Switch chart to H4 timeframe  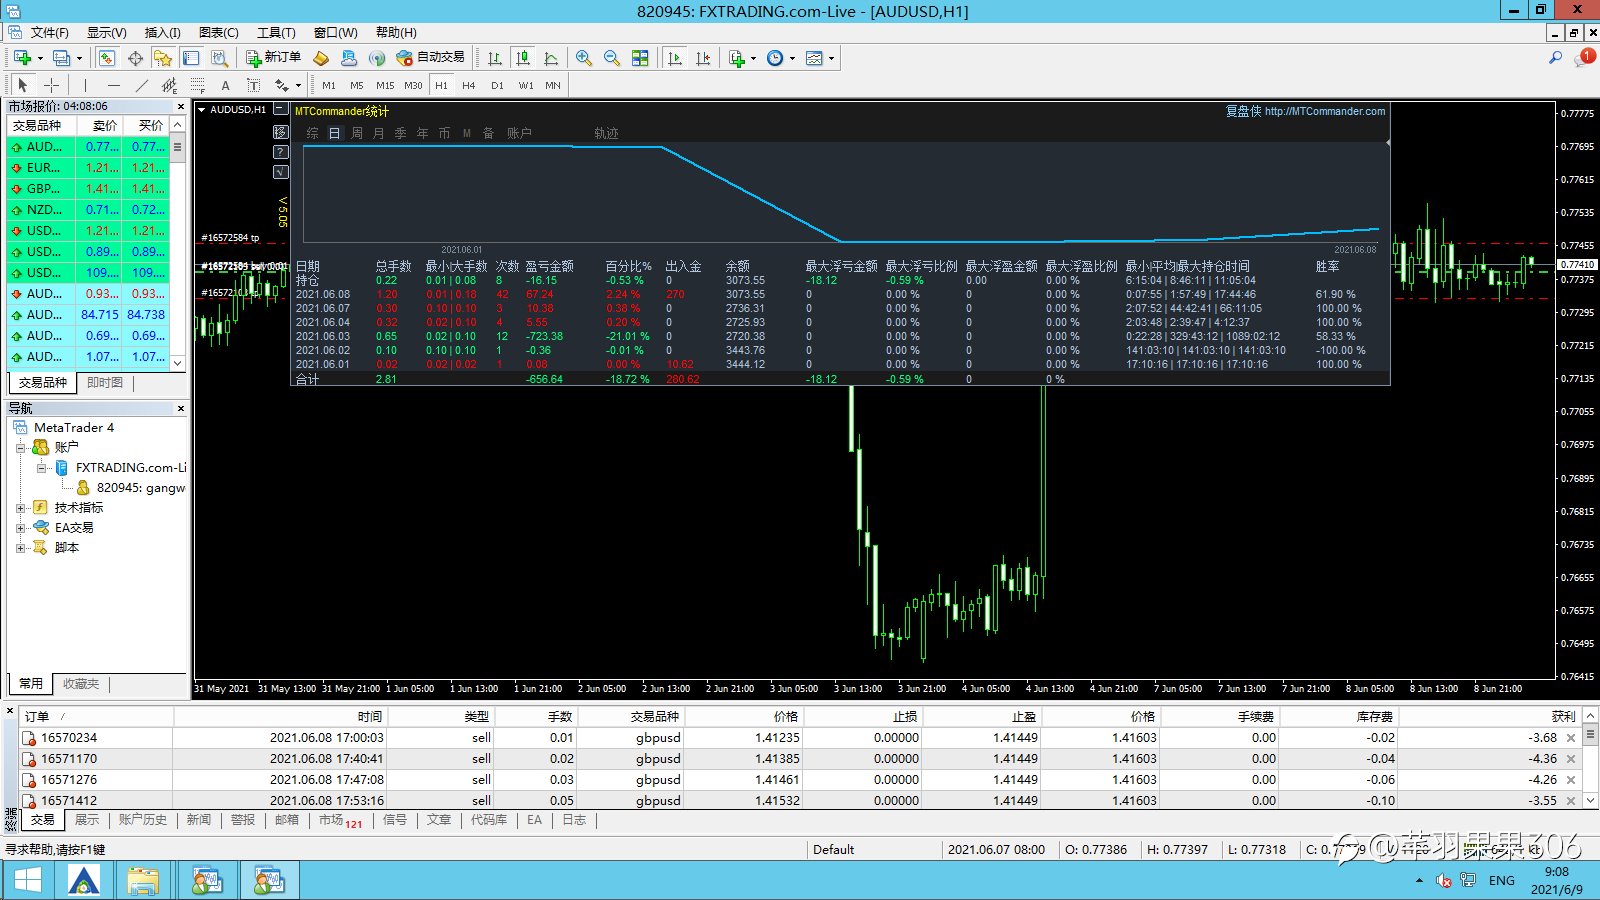pyautogui.click(x=469, y=85)
